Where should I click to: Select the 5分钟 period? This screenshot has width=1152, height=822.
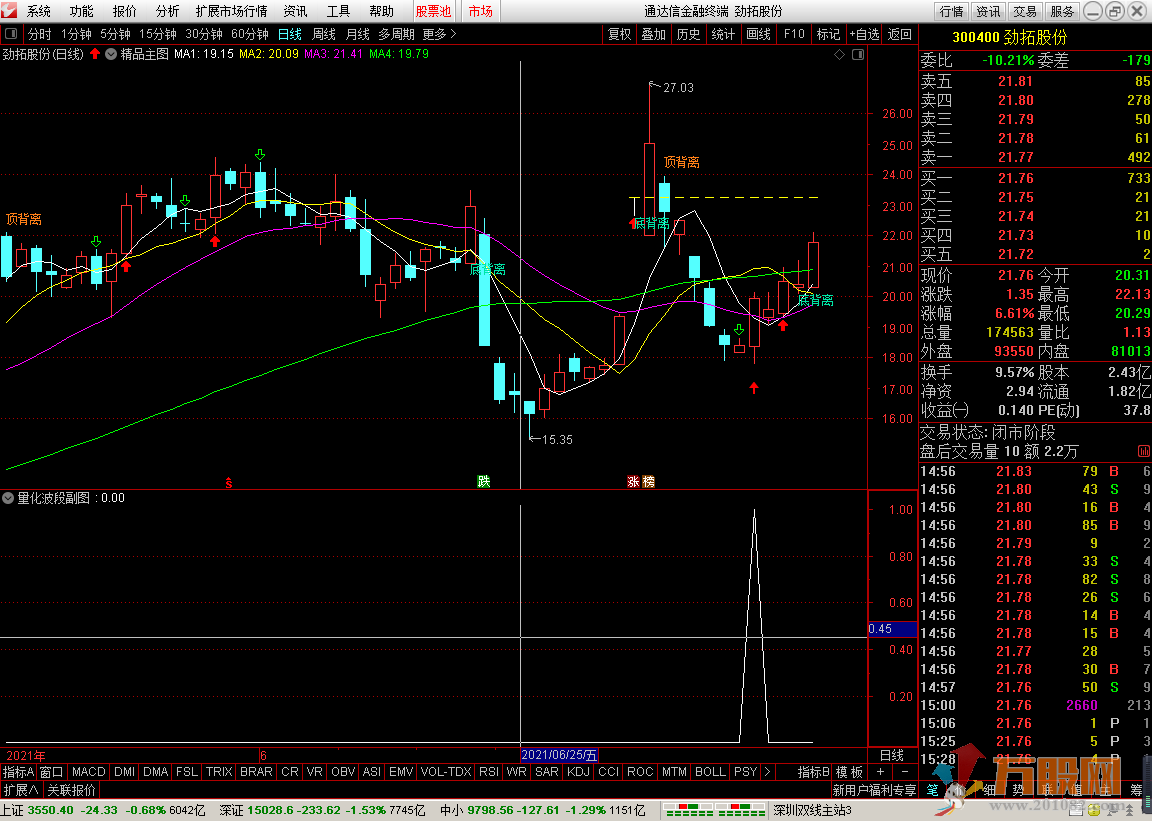(x=115, y=34)
